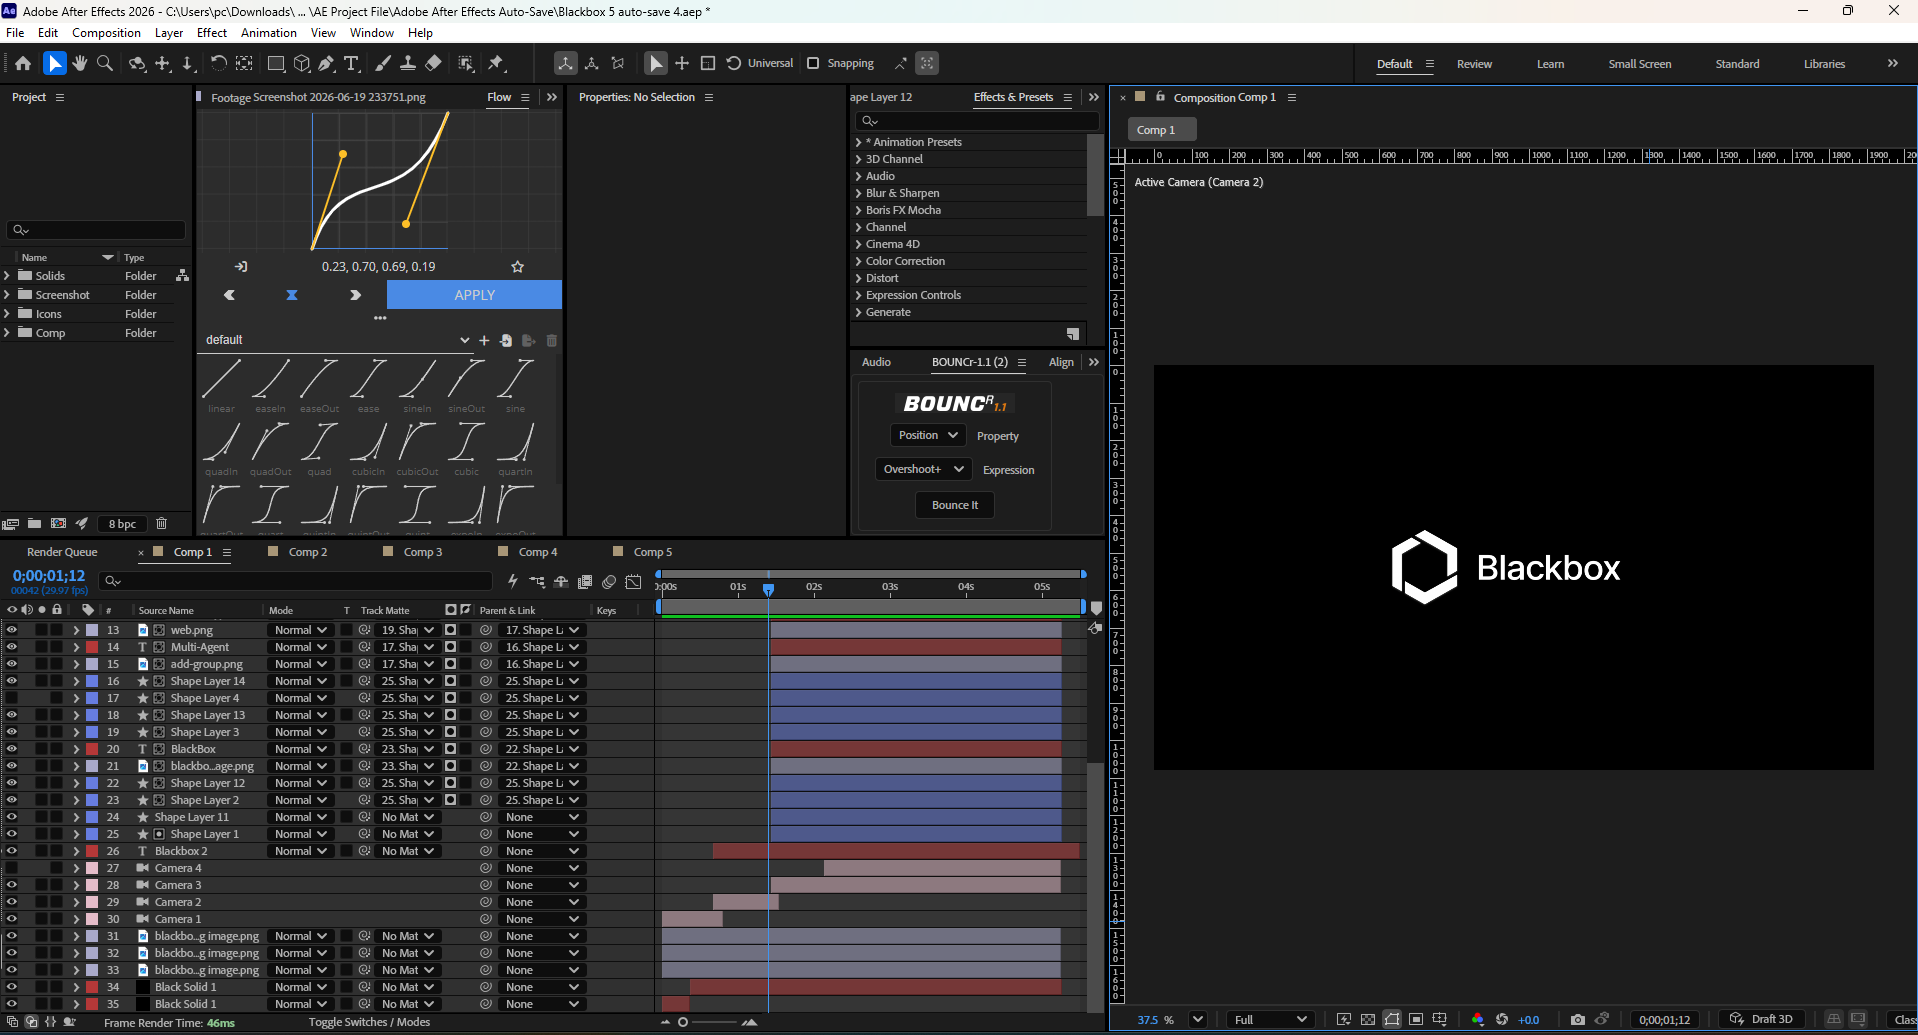1918x1035 pixels.
Task: Select the Hand tool
Action: pos(80,63)
